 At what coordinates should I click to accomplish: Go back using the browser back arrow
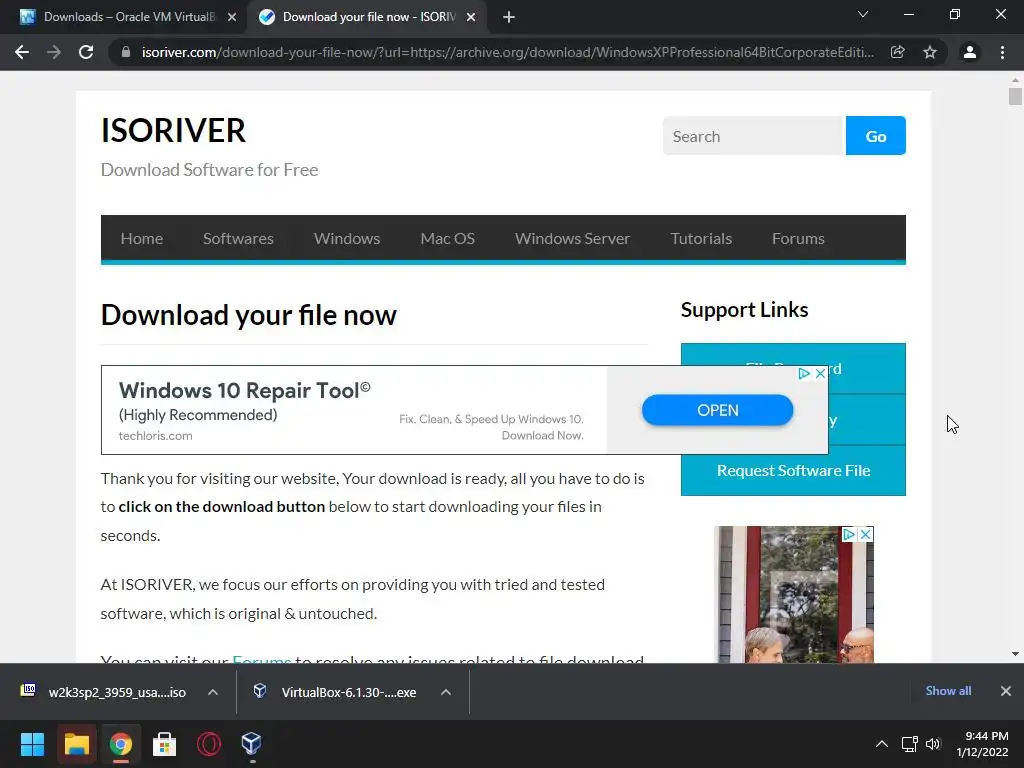pos(22,52)
